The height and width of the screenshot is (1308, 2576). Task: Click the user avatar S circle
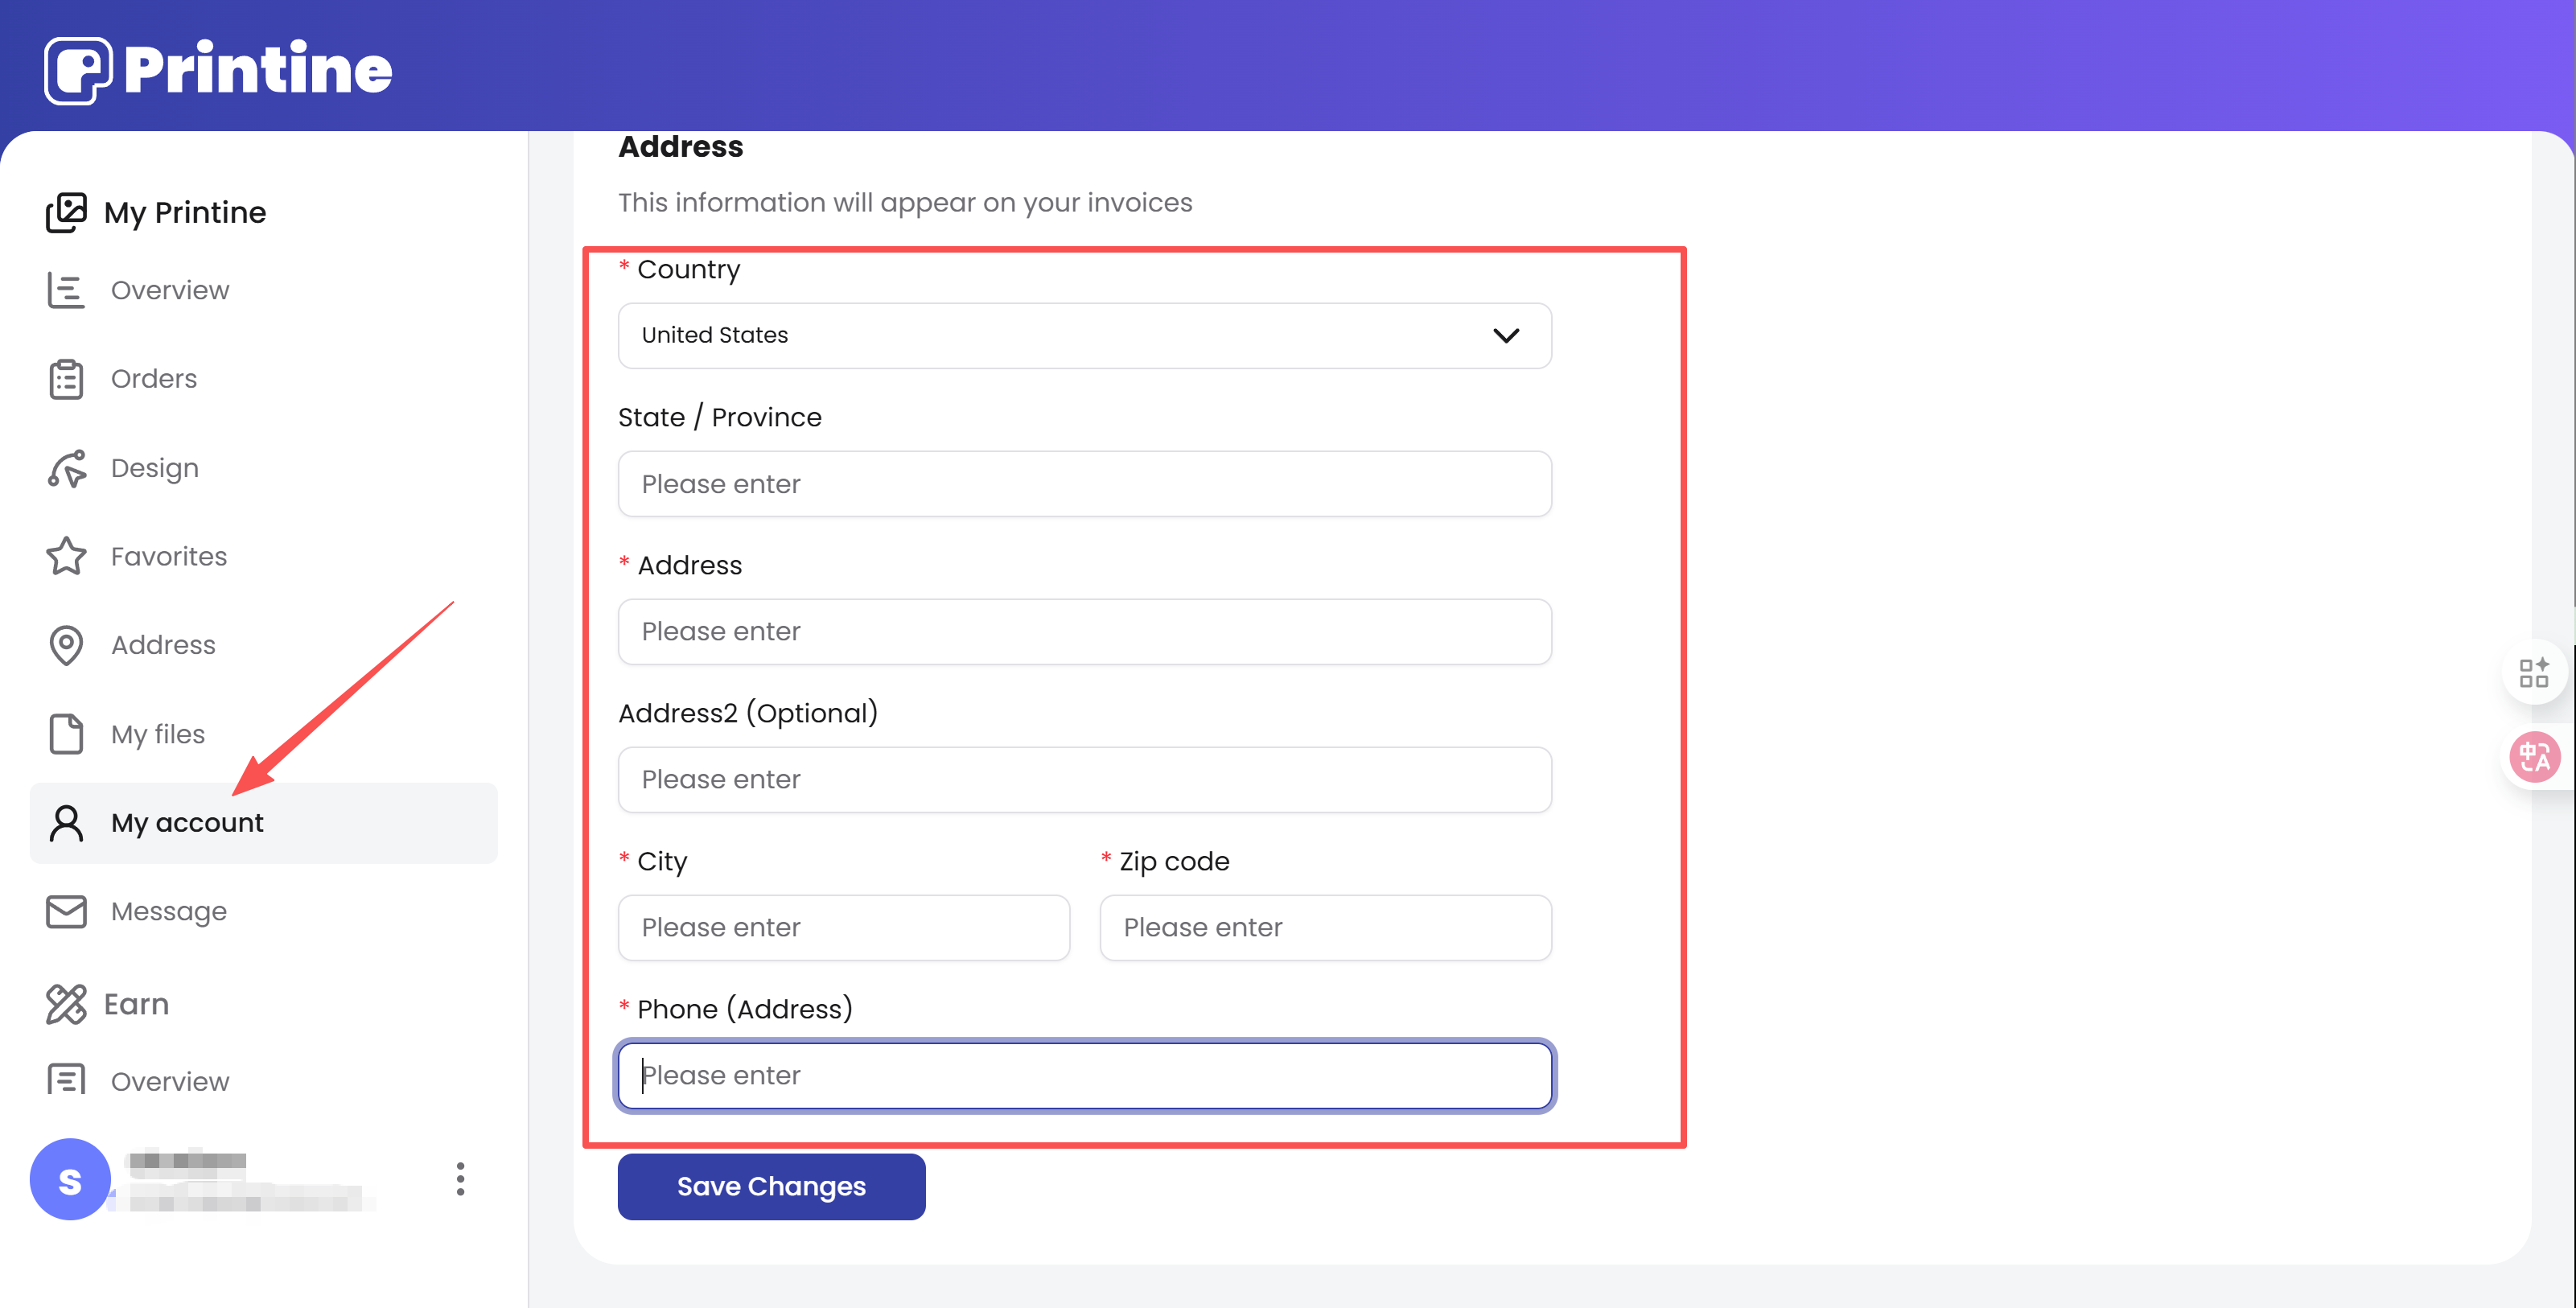[x=70, y=1179]
